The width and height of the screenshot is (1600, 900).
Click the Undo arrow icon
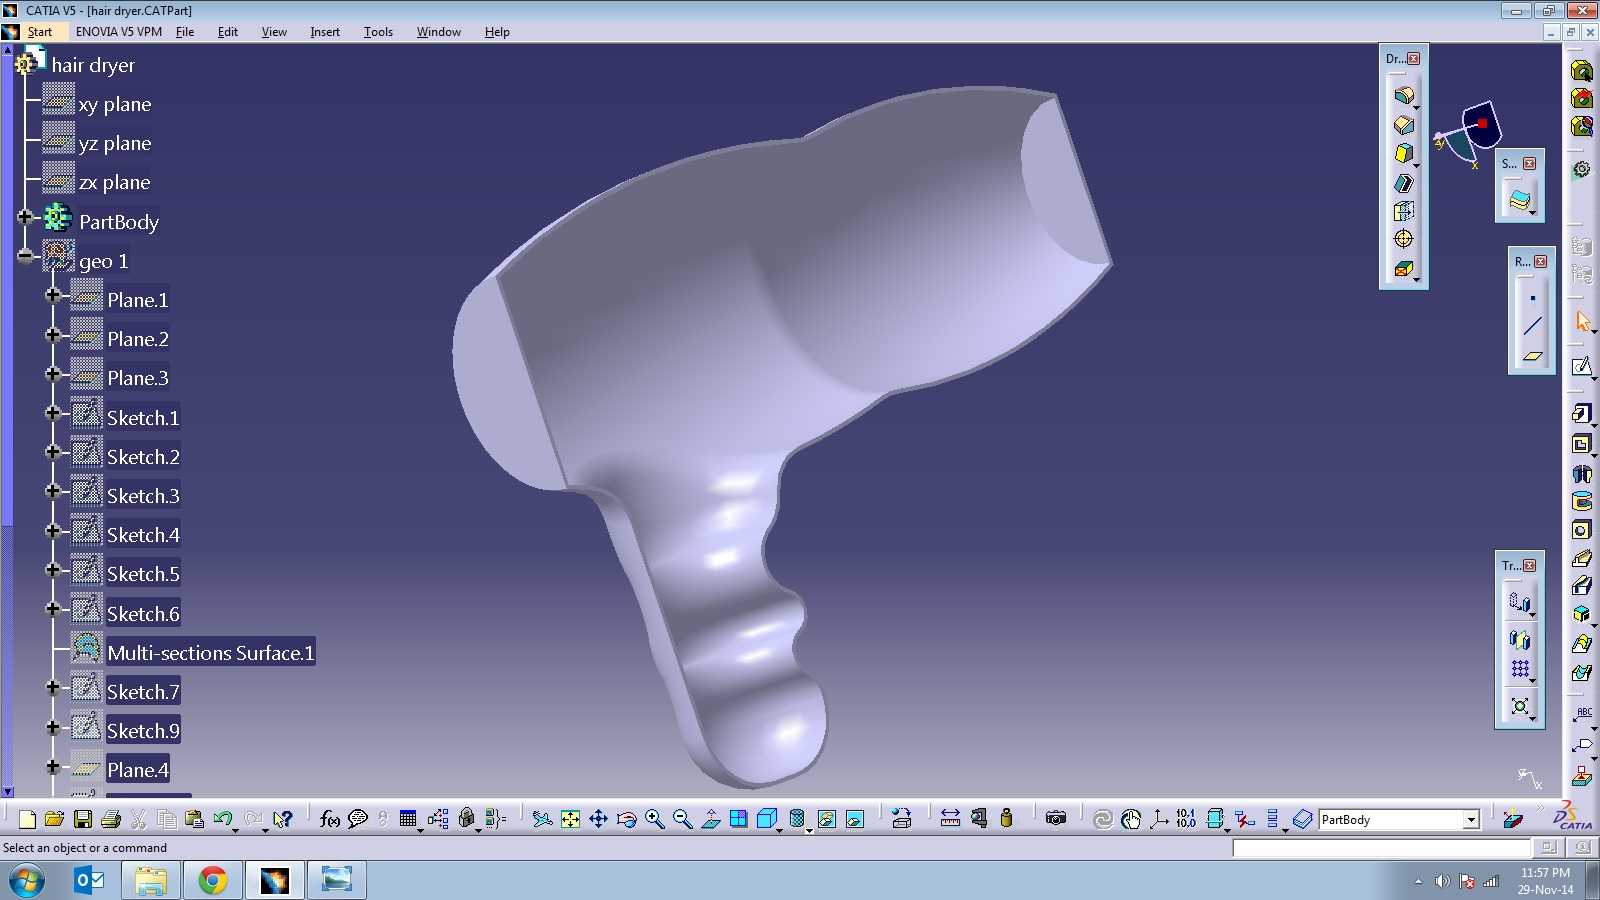point(222,819)
